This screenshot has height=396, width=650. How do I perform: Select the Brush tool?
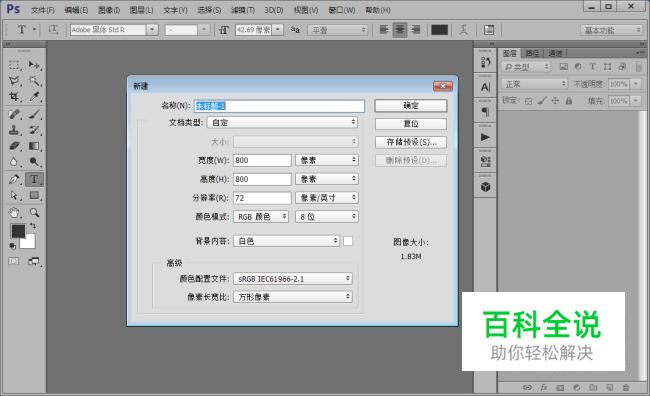34,114
